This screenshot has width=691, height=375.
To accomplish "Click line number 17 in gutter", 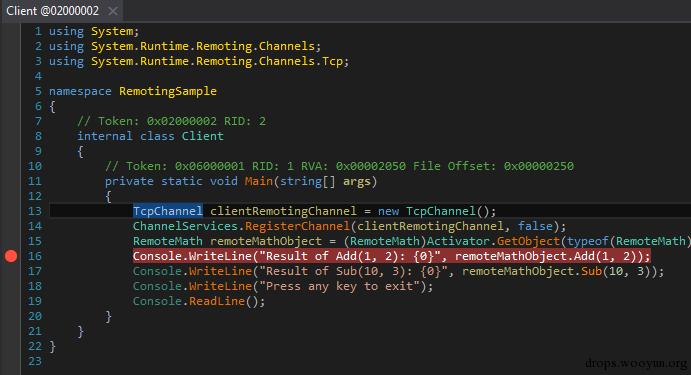I will (35, 271).
